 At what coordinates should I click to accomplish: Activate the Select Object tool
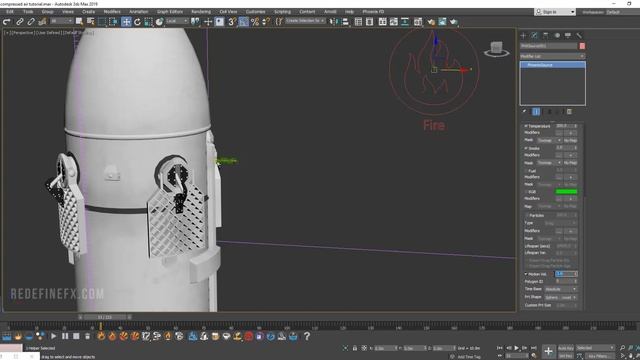[x=79, y=22]
